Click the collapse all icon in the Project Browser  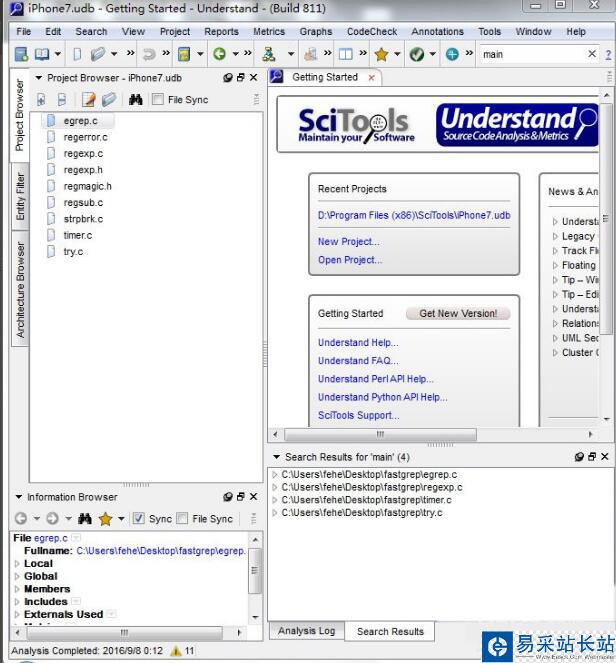click(x=62, y=100)
